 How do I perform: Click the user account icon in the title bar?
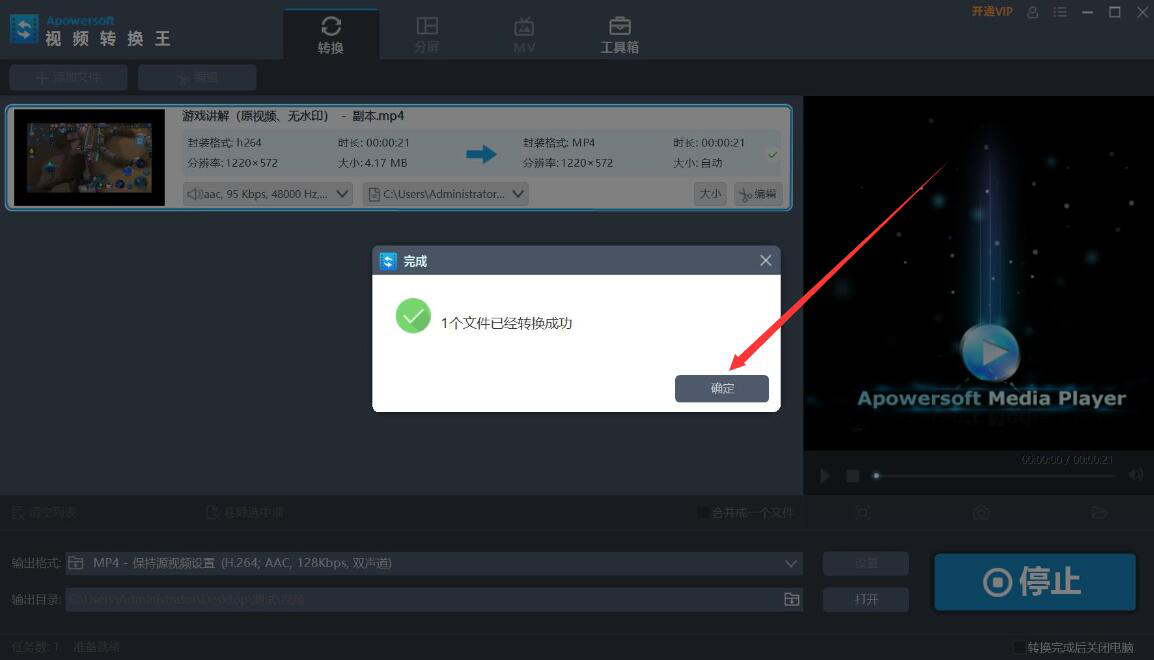coord(1032,12)
